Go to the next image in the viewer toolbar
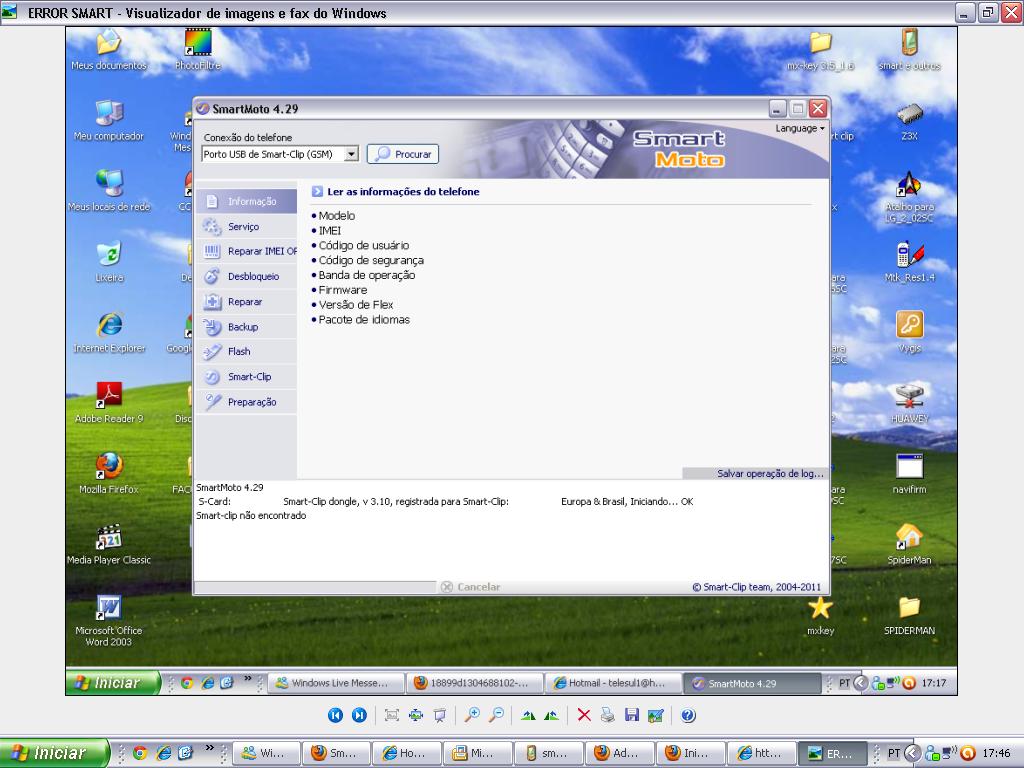Screen dimensions: 1024x768 point(359,715)
